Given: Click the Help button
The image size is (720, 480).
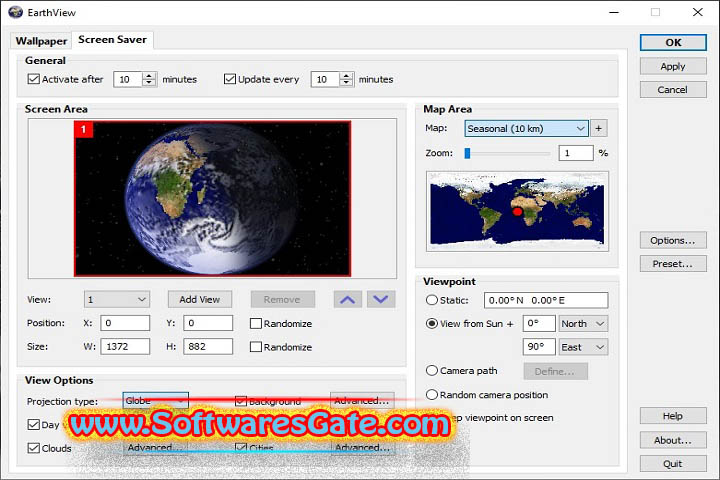Looking at the screenshot, I should [x=673, y=416].
